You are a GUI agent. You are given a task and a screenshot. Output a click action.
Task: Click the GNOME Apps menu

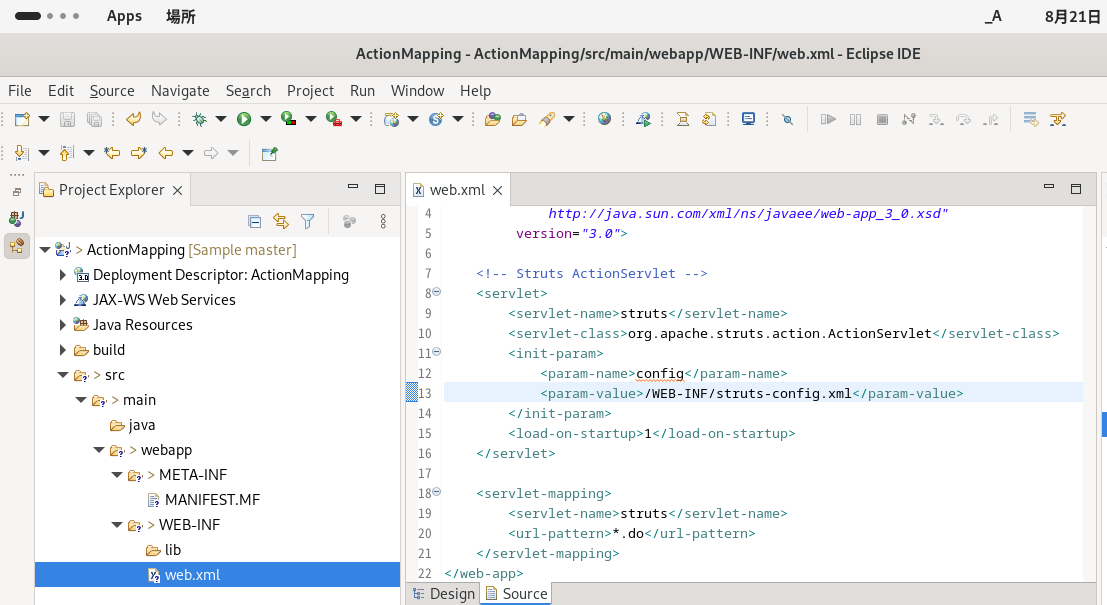[x=124, y=16]
